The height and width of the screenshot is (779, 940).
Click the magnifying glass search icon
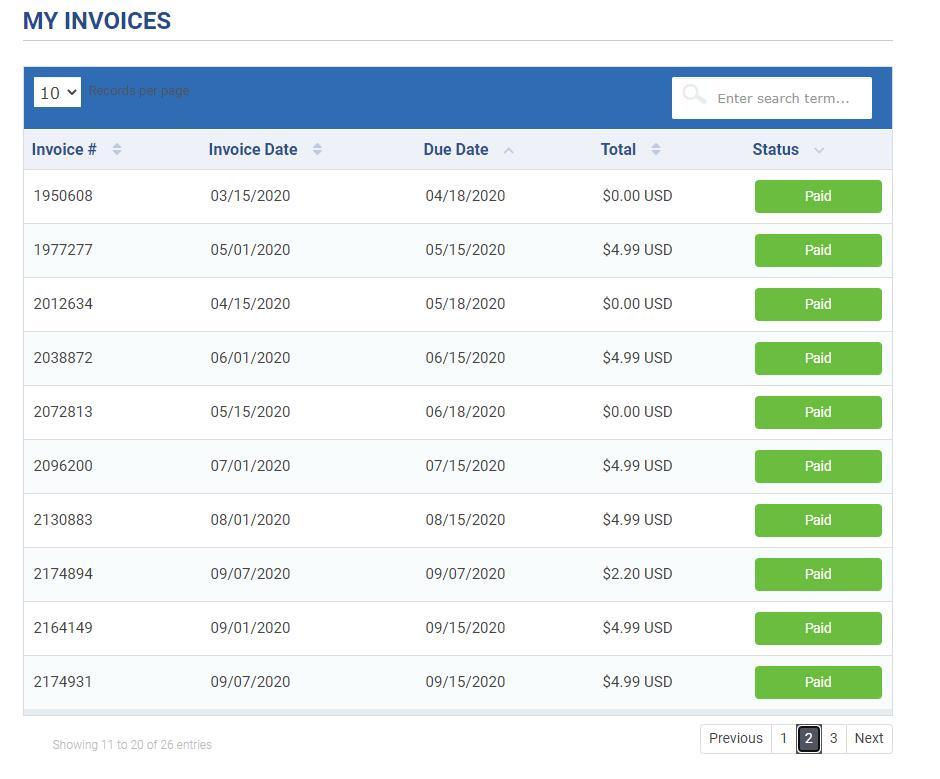694,95
